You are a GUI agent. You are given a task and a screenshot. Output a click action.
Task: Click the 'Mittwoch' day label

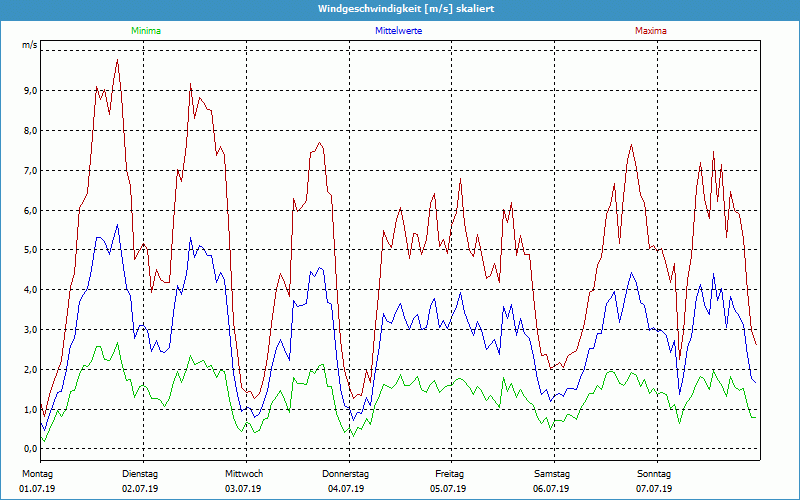[244, 474]
